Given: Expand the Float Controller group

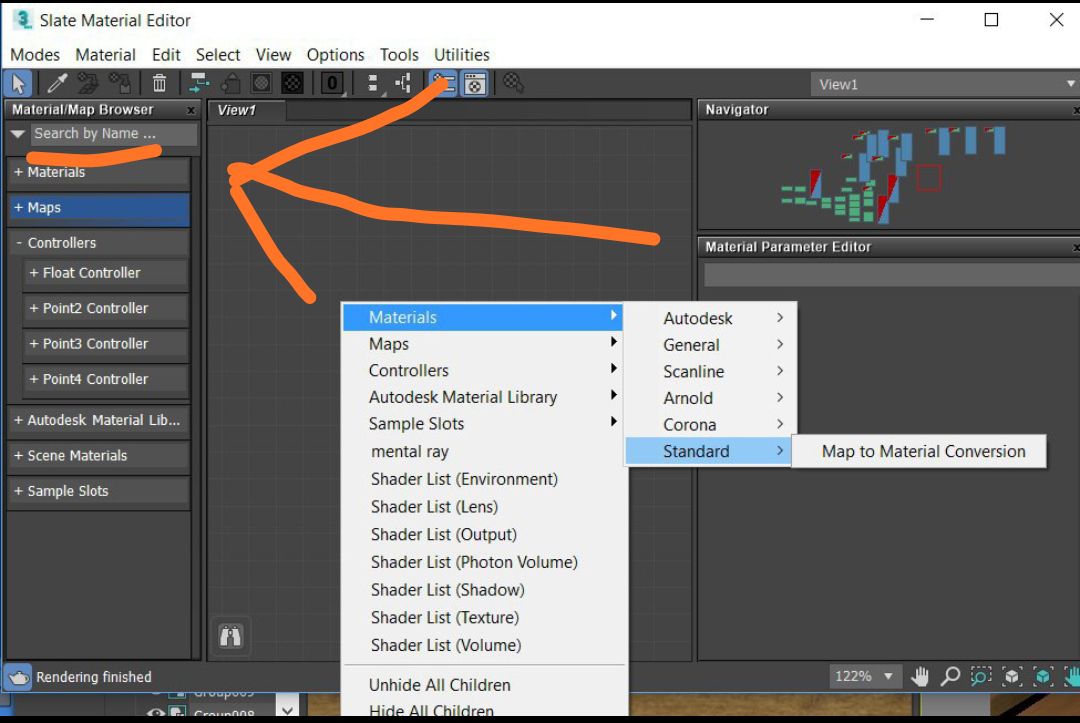Looking at the screenshot, I should coord(105,273).
